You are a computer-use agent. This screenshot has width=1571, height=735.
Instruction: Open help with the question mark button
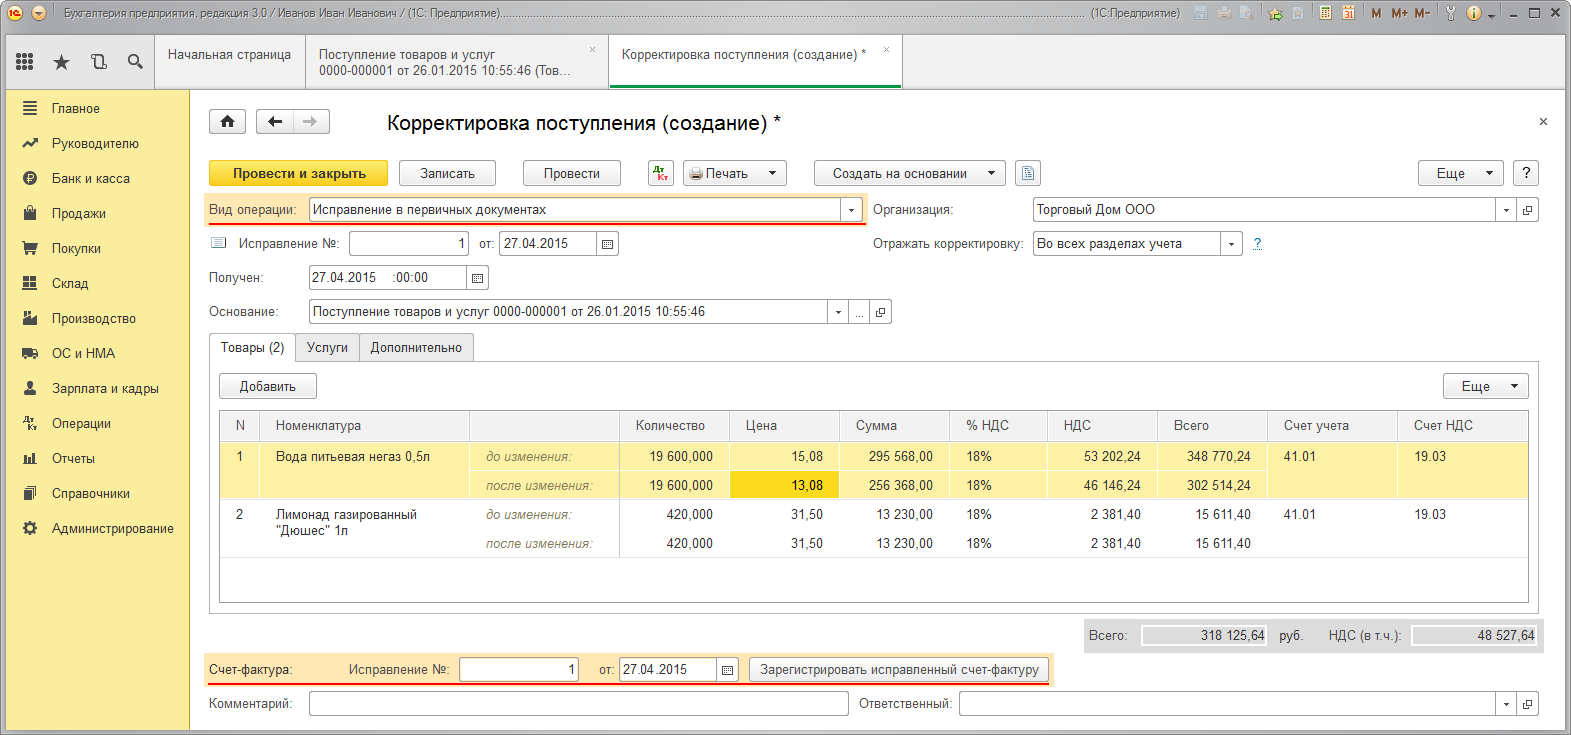[x=1526, y=173]
